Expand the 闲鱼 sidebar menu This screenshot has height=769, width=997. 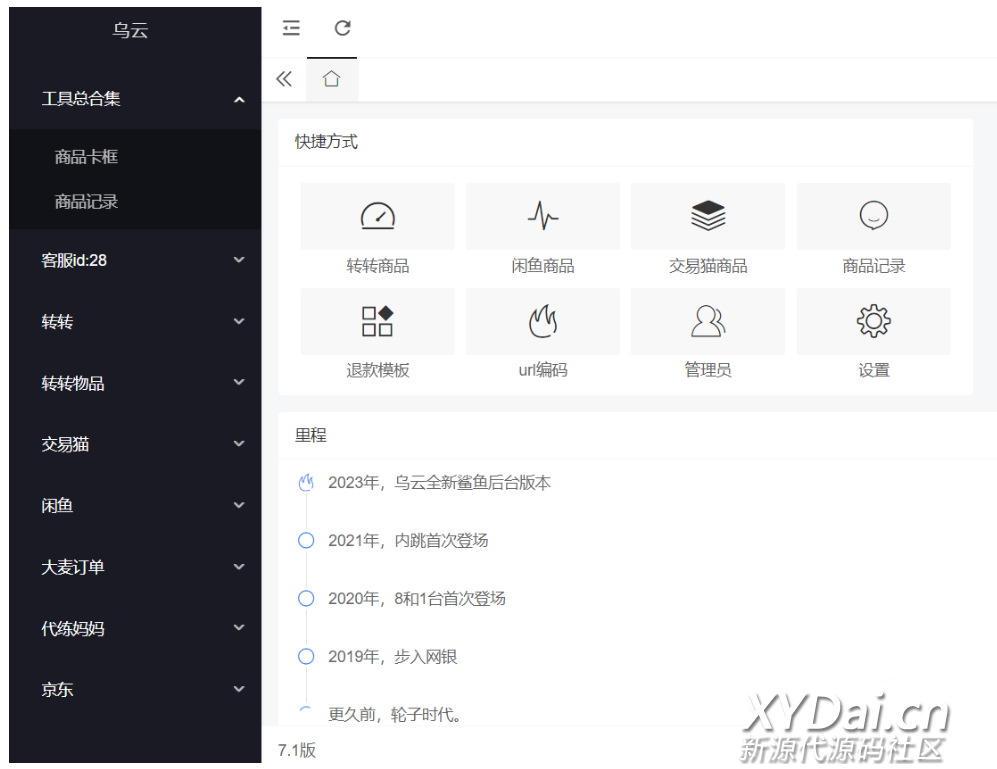point(135,506)
